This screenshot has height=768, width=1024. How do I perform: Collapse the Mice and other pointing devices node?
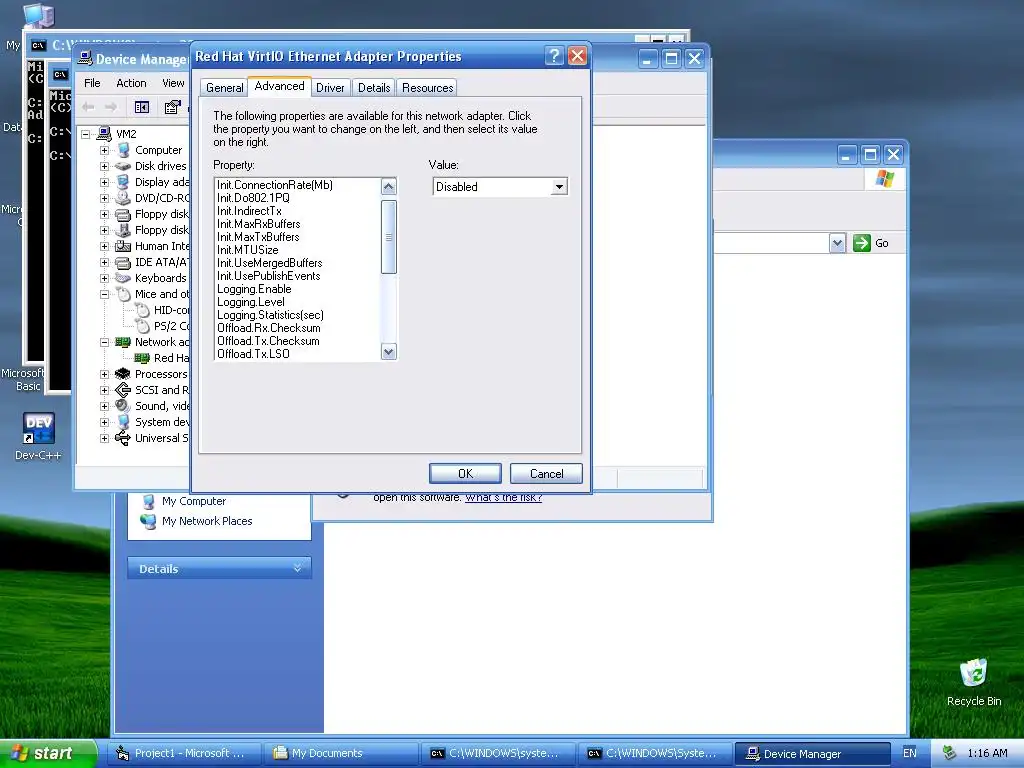pyautogui.click(x=104, y=294)
